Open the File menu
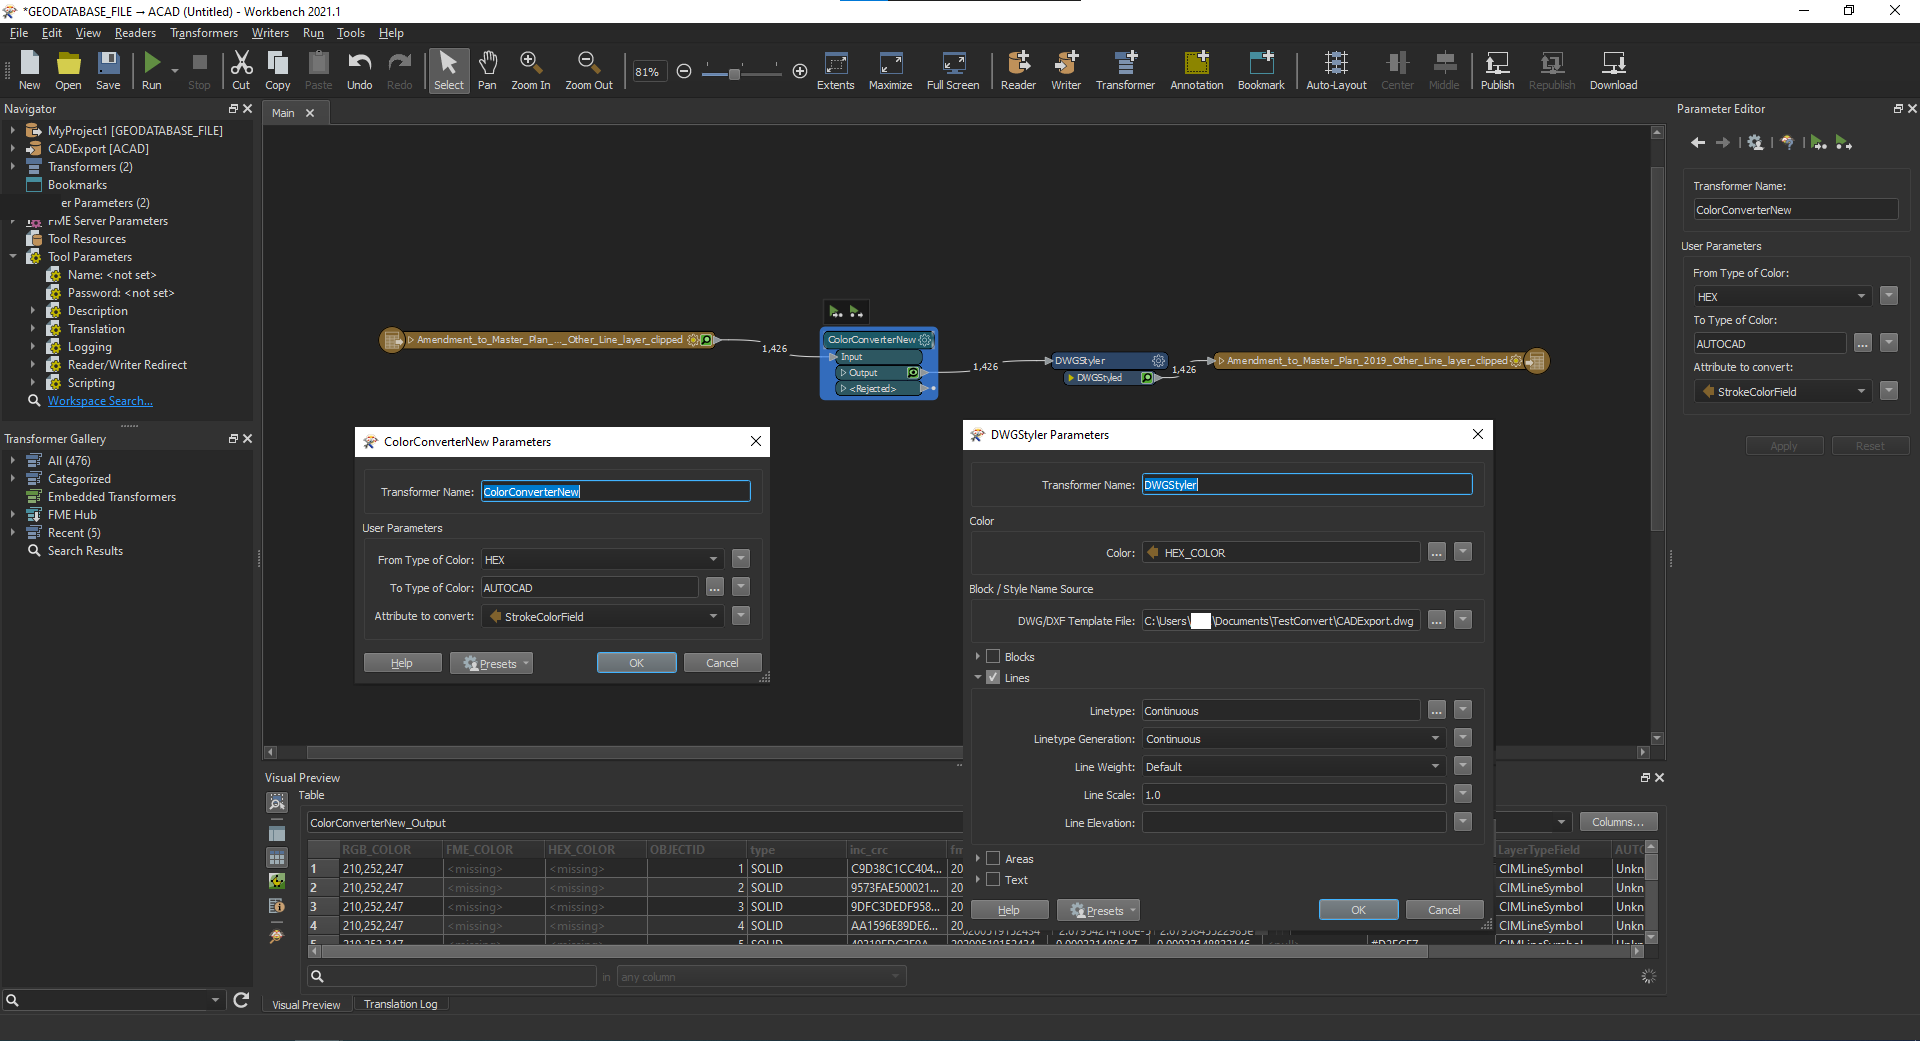 coord(19,33)
